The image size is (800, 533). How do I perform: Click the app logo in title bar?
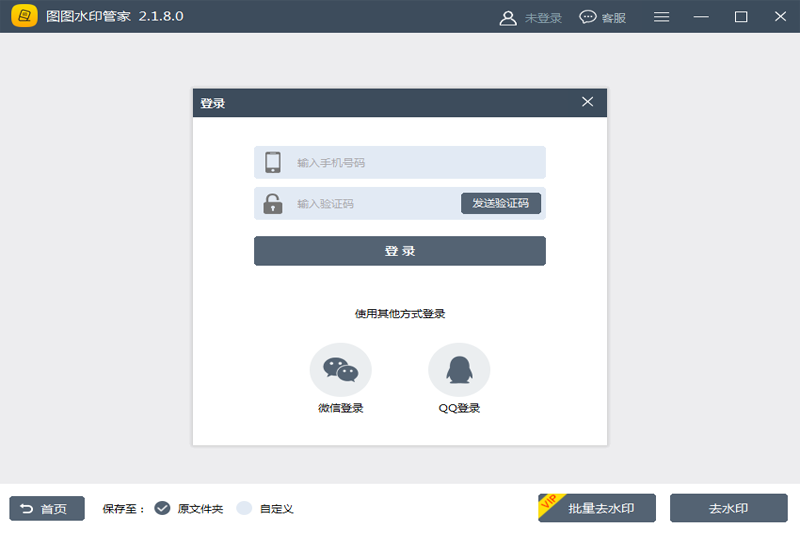24,17
